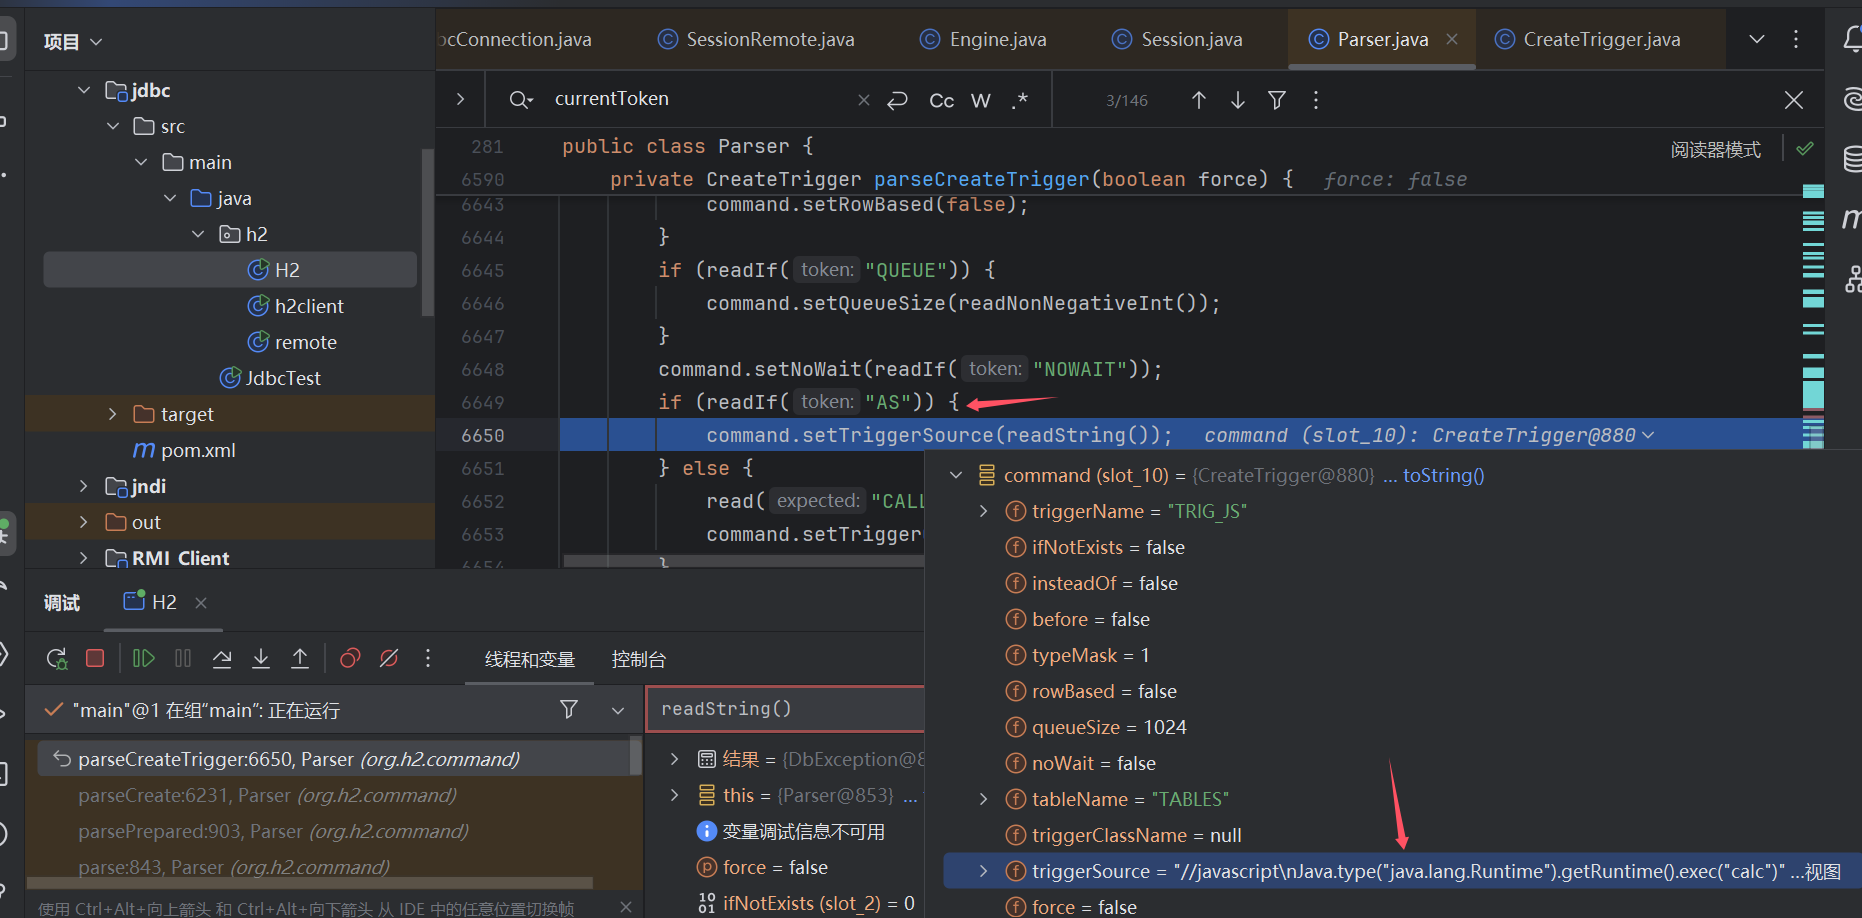The width and height of the screenshot is (1862, 918).
Task: Switch to Engine.java tab
Action: click(x=983, y=39)
